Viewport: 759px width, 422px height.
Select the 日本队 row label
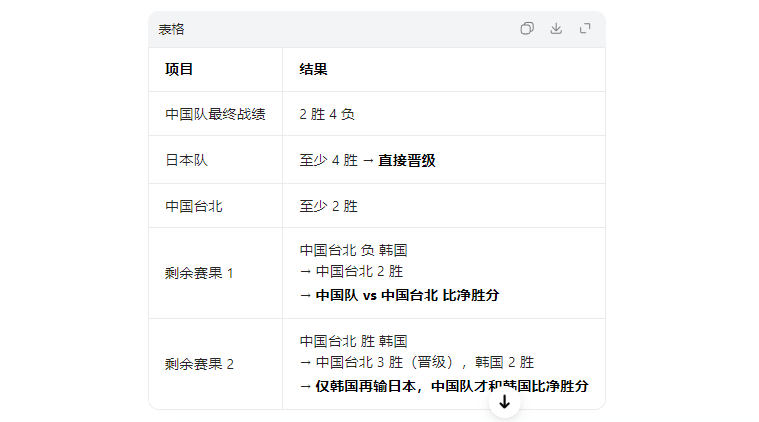(x=186, y=160)
